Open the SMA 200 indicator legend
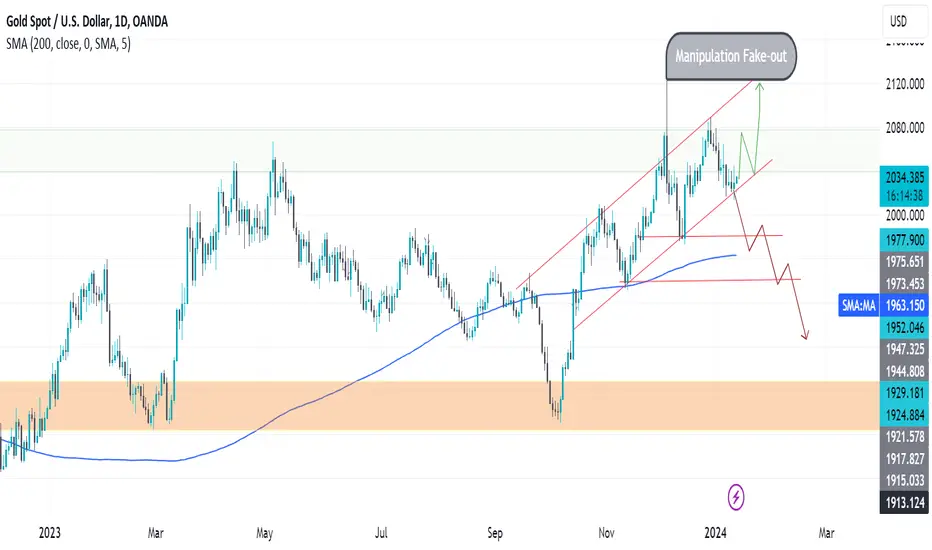The height and width of the screenshot is (550, 932). pyautogui.click(x=68, y=43)
